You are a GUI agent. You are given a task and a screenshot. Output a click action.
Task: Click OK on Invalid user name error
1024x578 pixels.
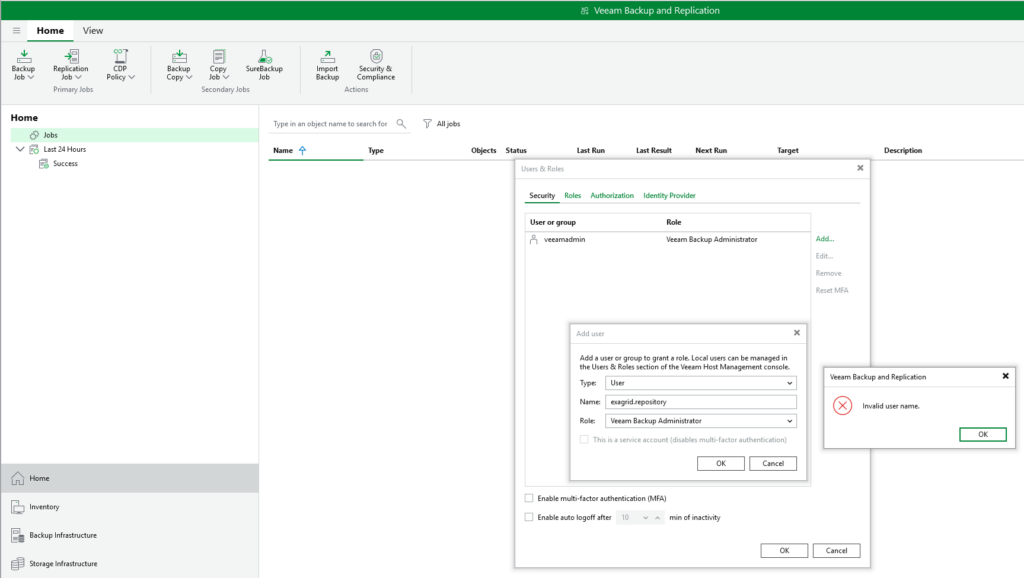pos(982,434)
